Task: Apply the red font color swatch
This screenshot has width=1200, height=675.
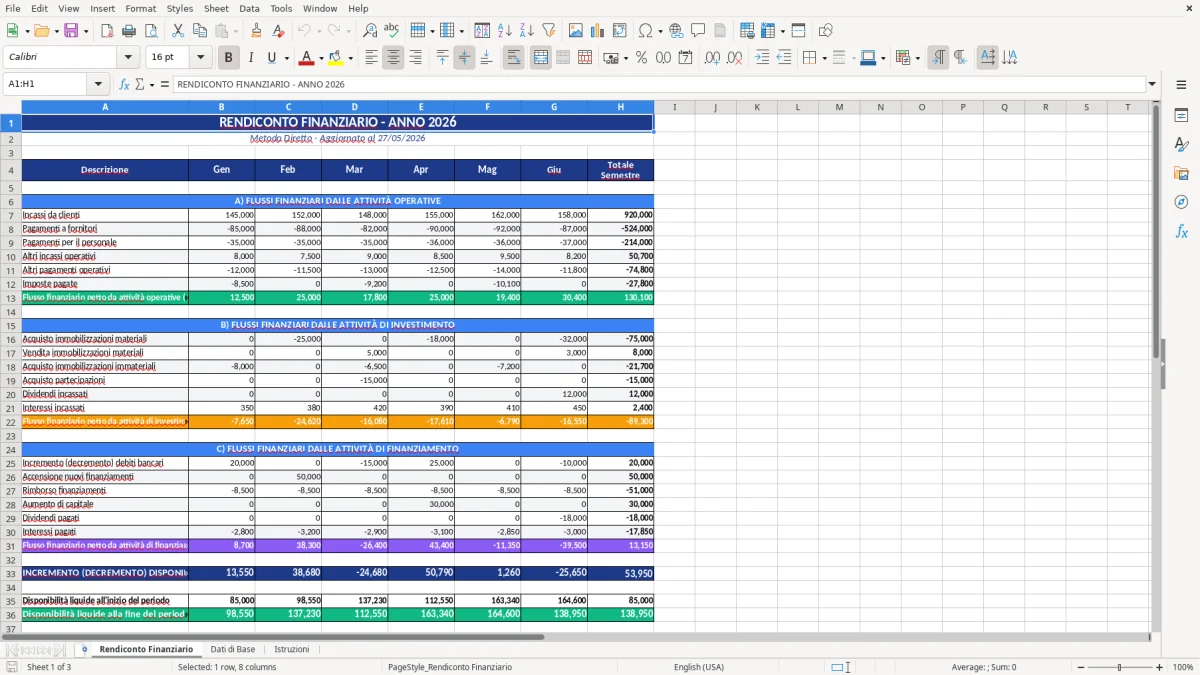Action: (x=307, y=58)
